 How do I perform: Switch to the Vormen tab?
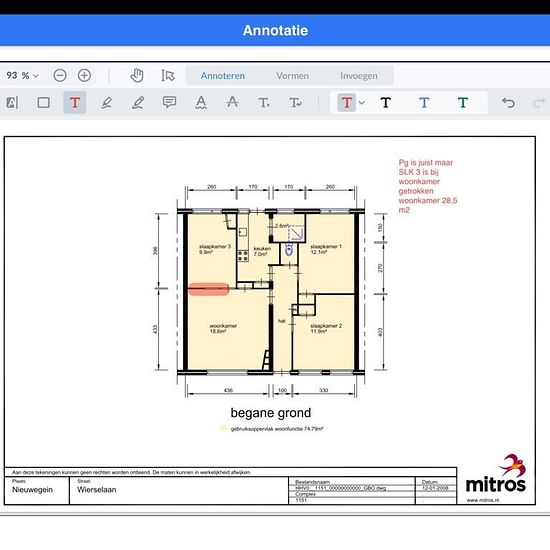pos(292,76)
